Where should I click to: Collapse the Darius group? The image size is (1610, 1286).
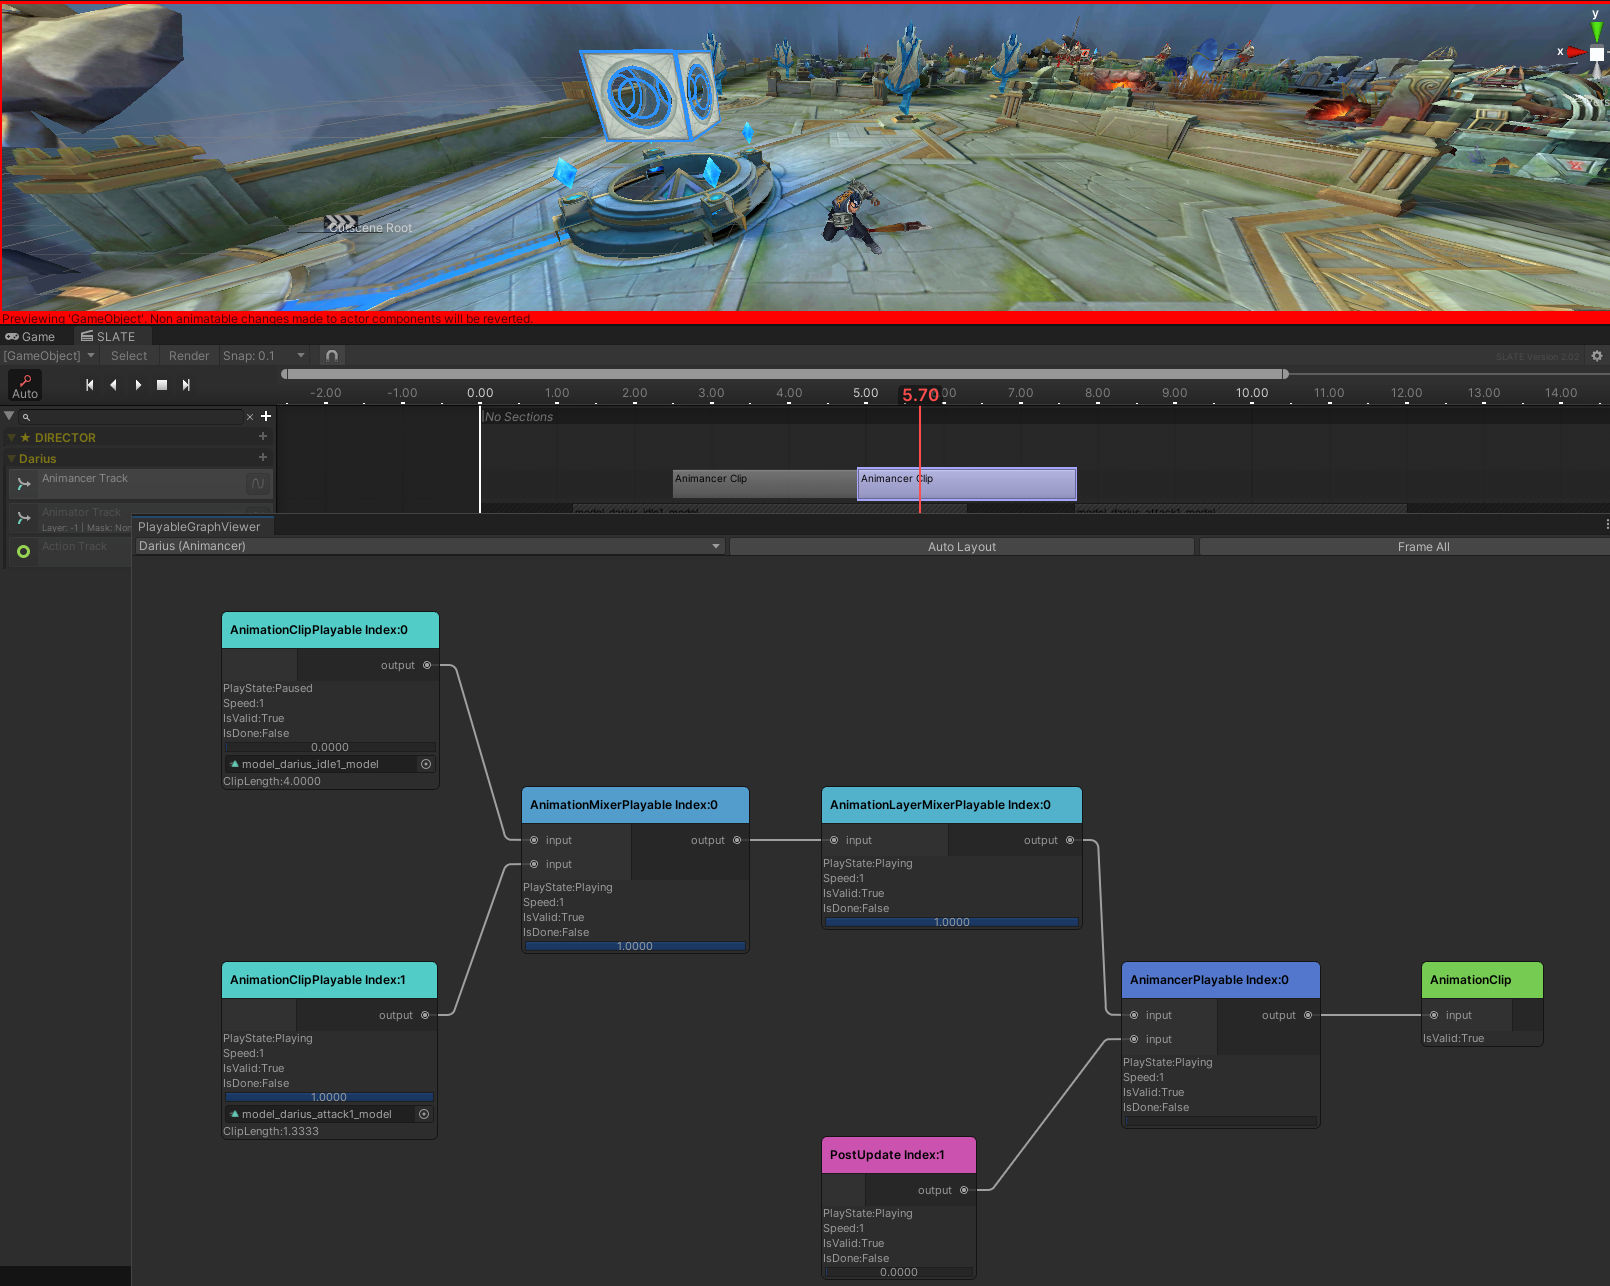(11, 459)
